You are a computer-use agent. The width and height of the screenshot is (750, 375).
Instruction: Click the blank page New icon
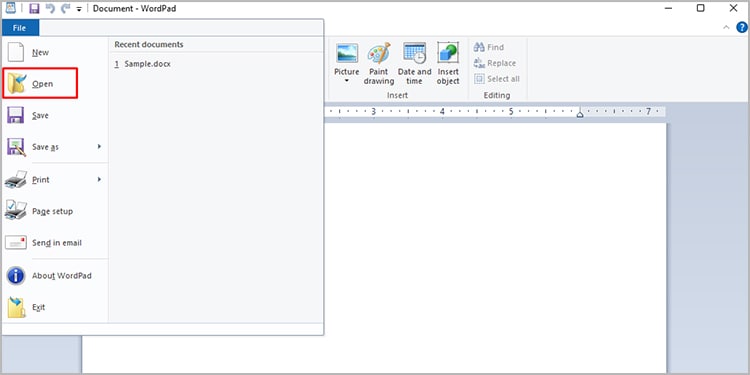click(x=16, y=52)
